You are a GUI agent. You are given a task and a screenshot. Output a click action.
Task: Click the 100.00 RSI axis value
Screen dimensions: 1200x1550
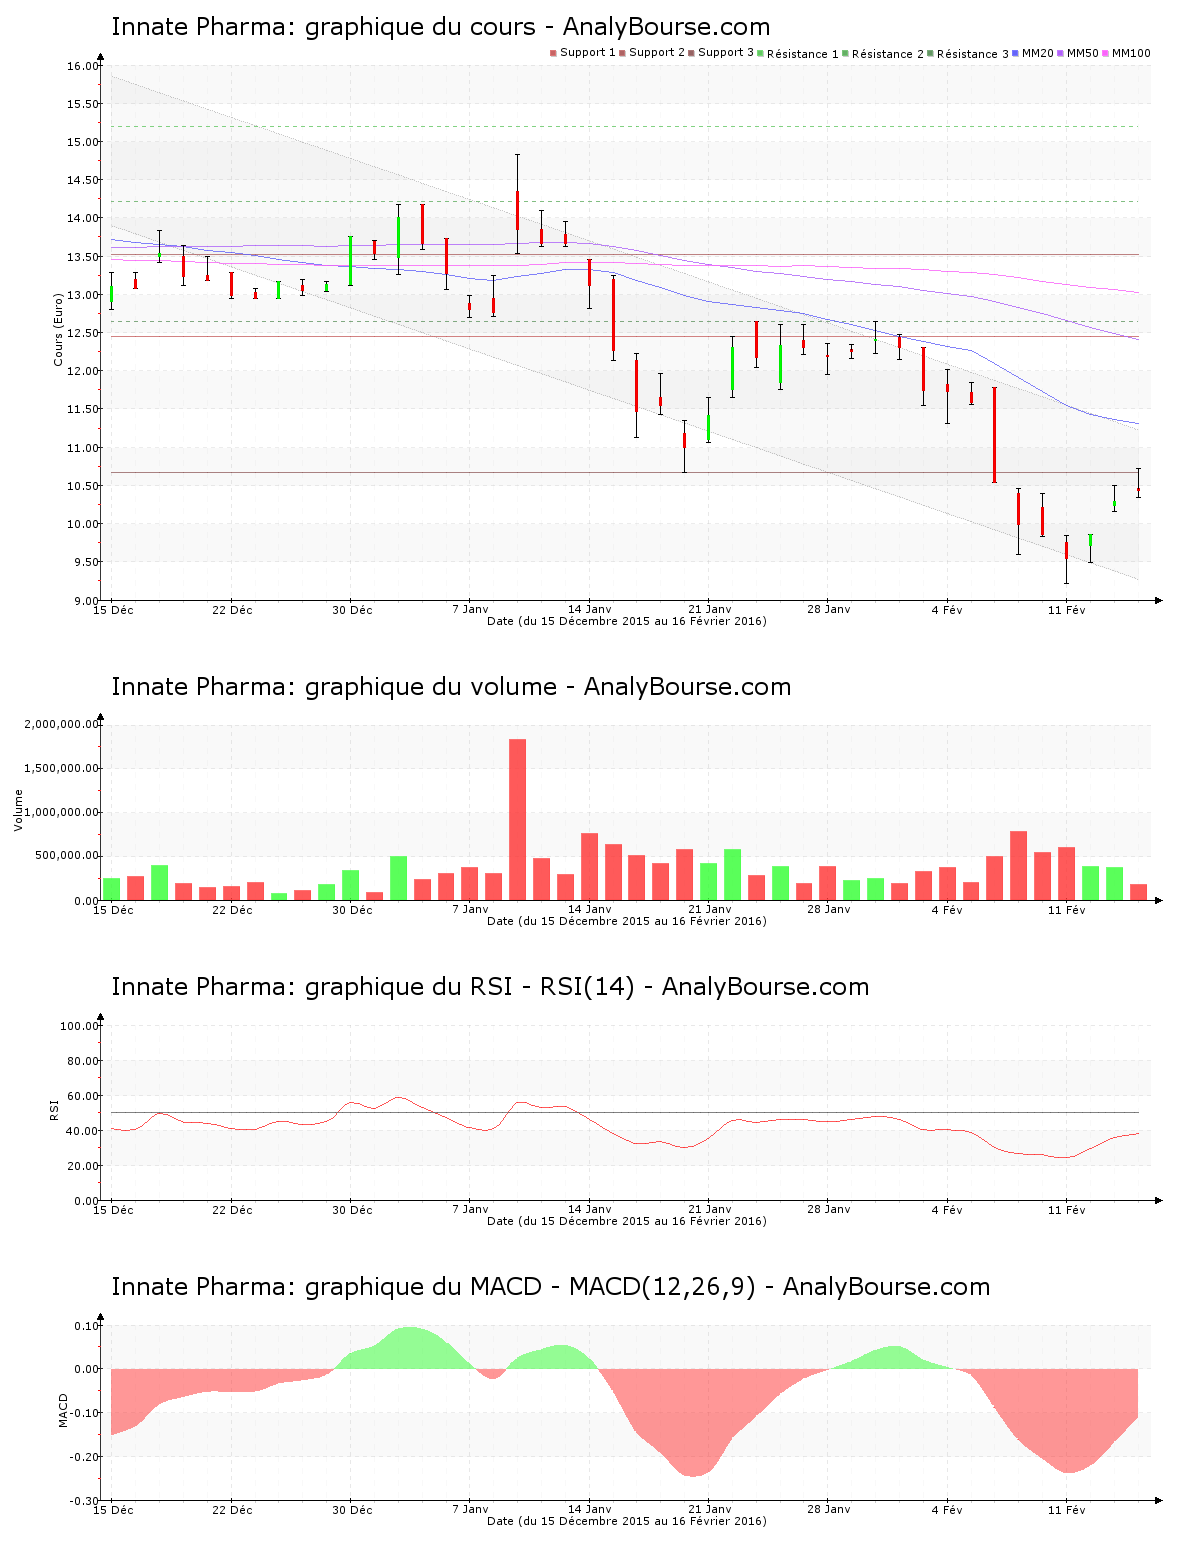(80, 1026)
